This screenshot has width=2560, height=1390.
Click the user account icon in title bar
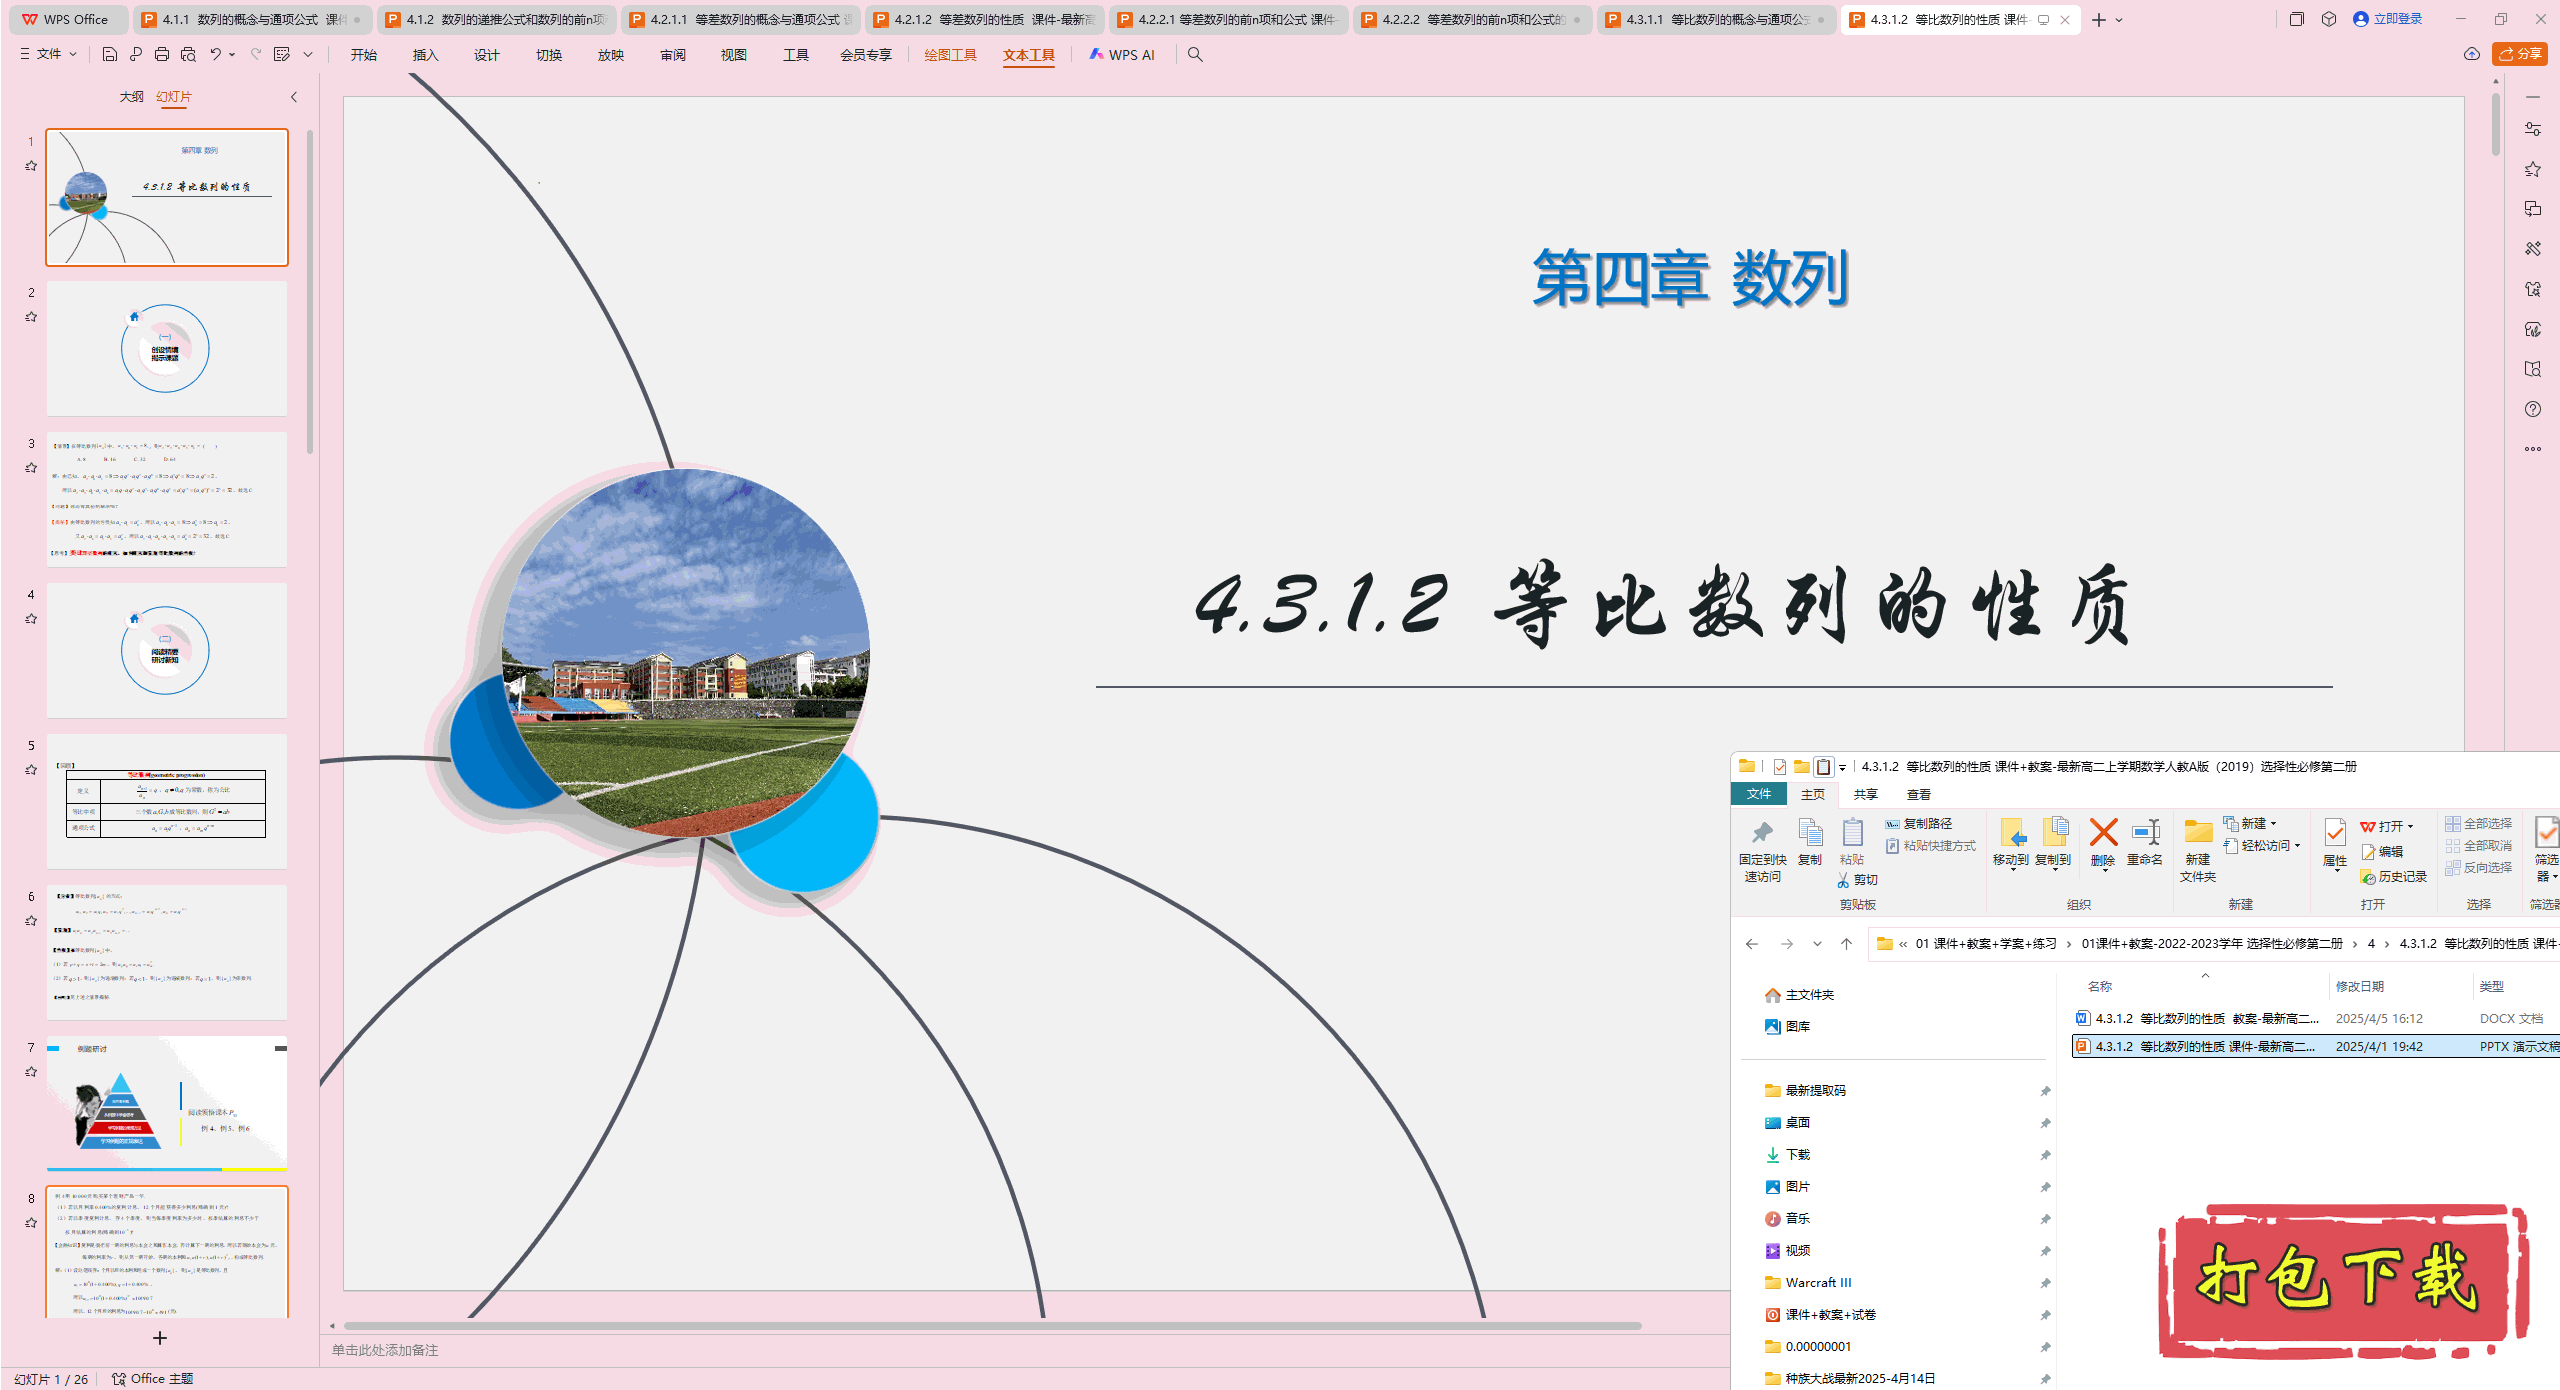[2361, 19]
